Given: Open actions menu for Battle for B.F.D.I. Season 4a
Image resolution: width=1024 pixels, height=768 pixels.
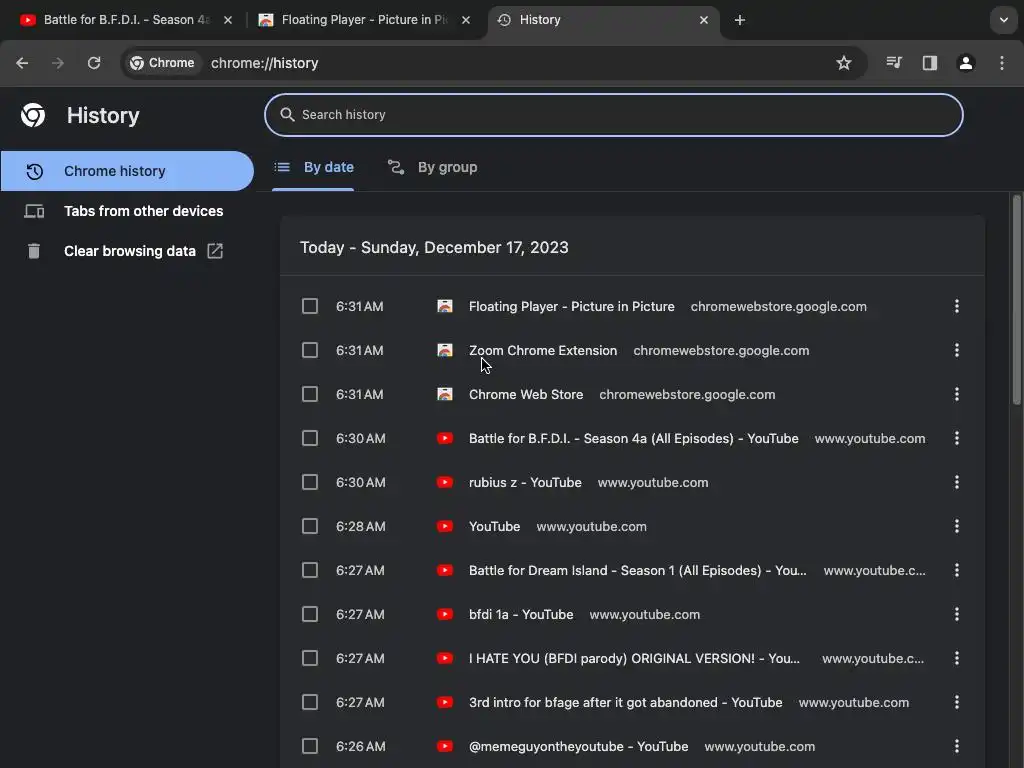Looking at the screenshot, I should tap(957, 438).
